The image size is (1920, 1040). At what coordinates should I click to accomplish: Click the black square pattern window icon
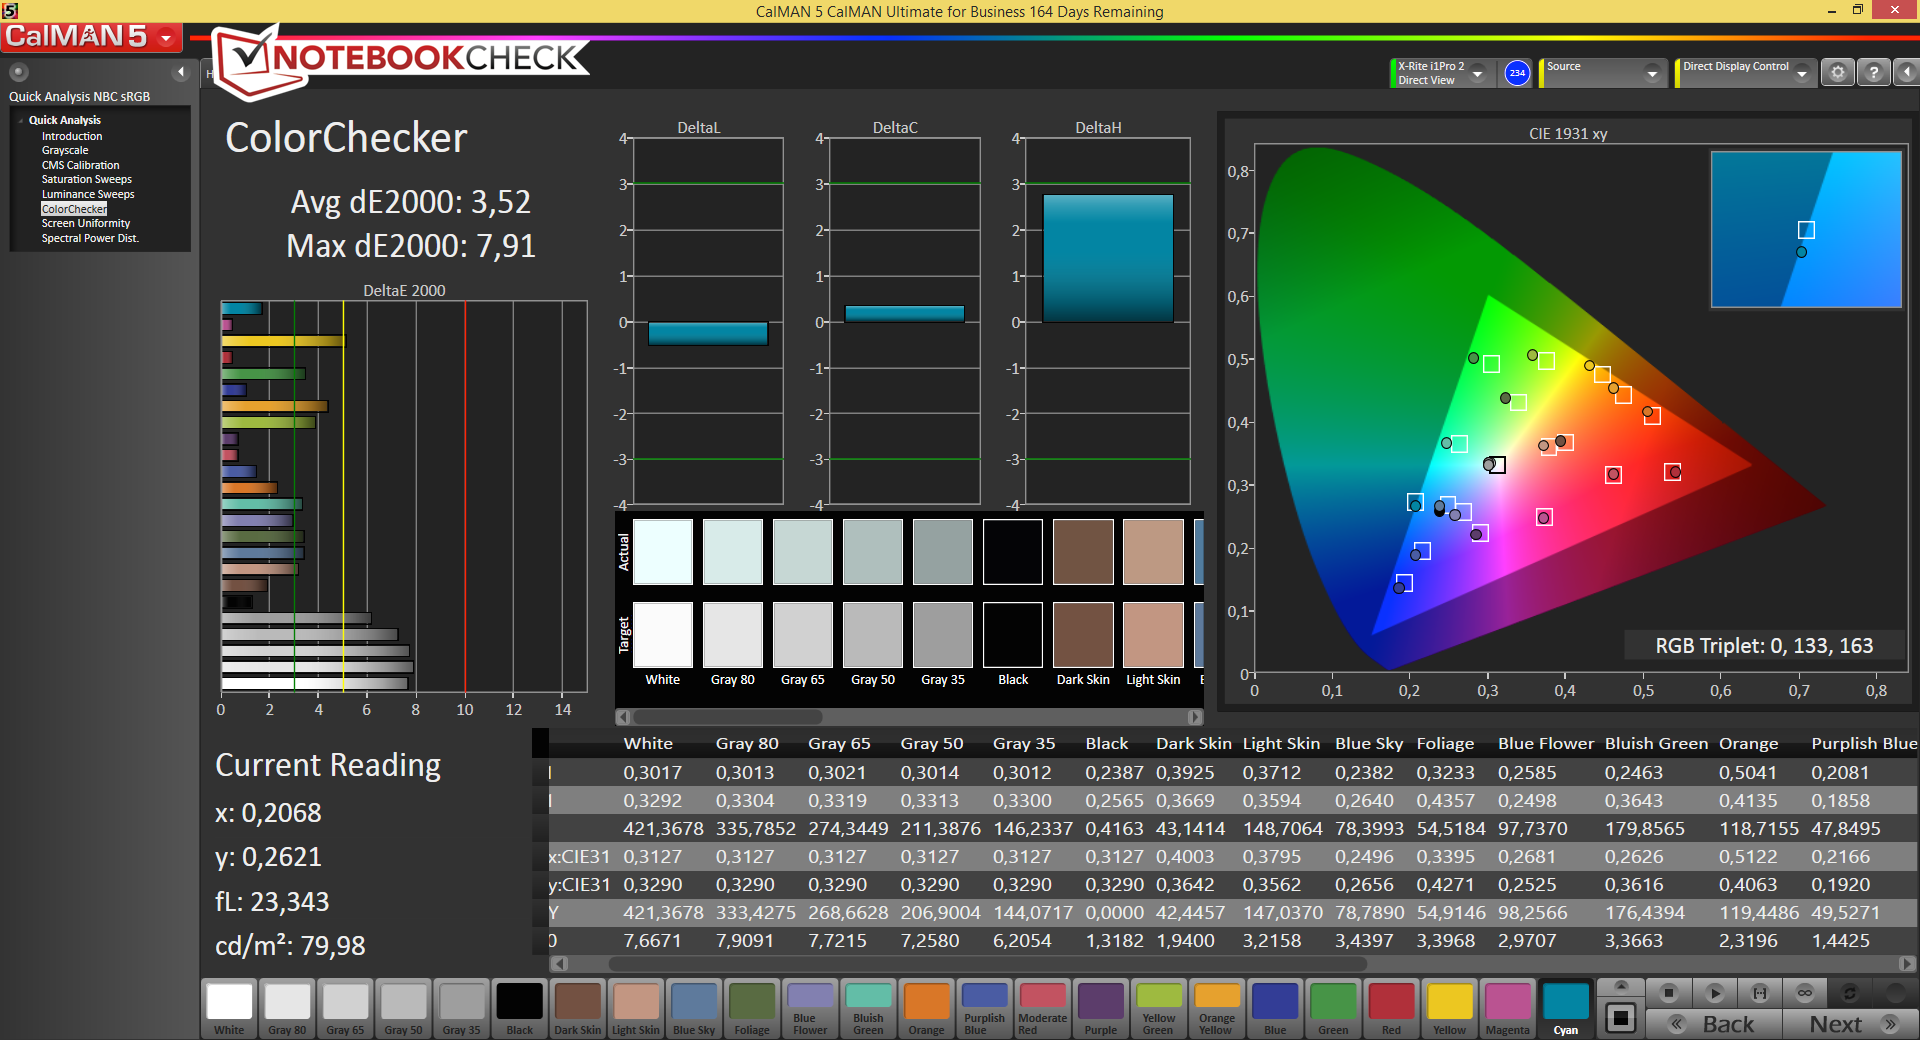1620,1018
